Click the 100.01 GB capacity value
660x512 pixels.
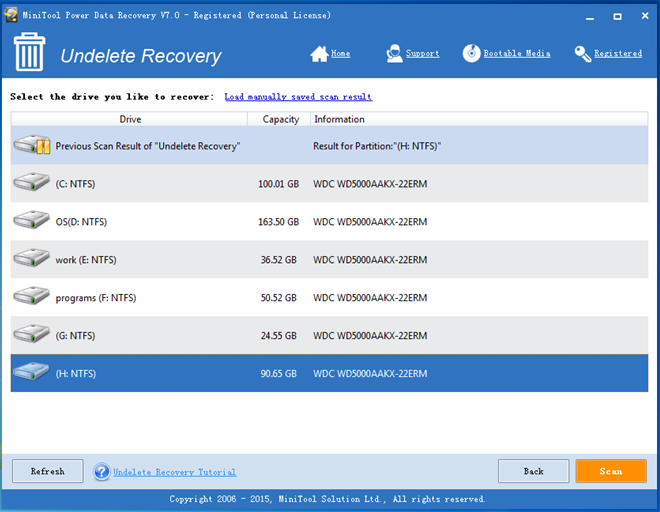[x=278, y=184]
